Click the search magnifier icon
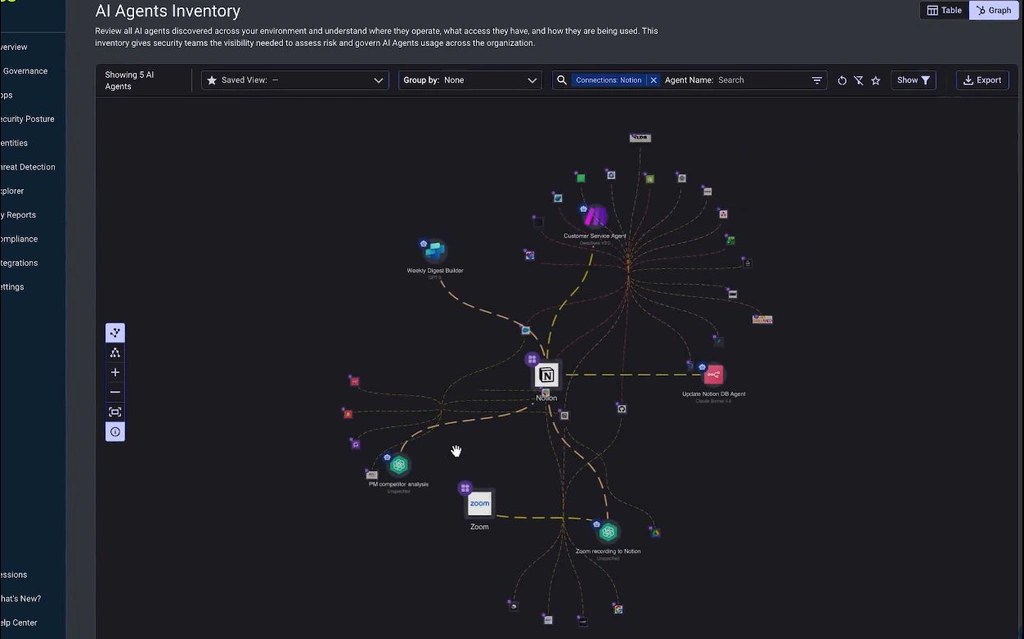Viewport: 1024px width, 639px height. [x=562, y=80]
